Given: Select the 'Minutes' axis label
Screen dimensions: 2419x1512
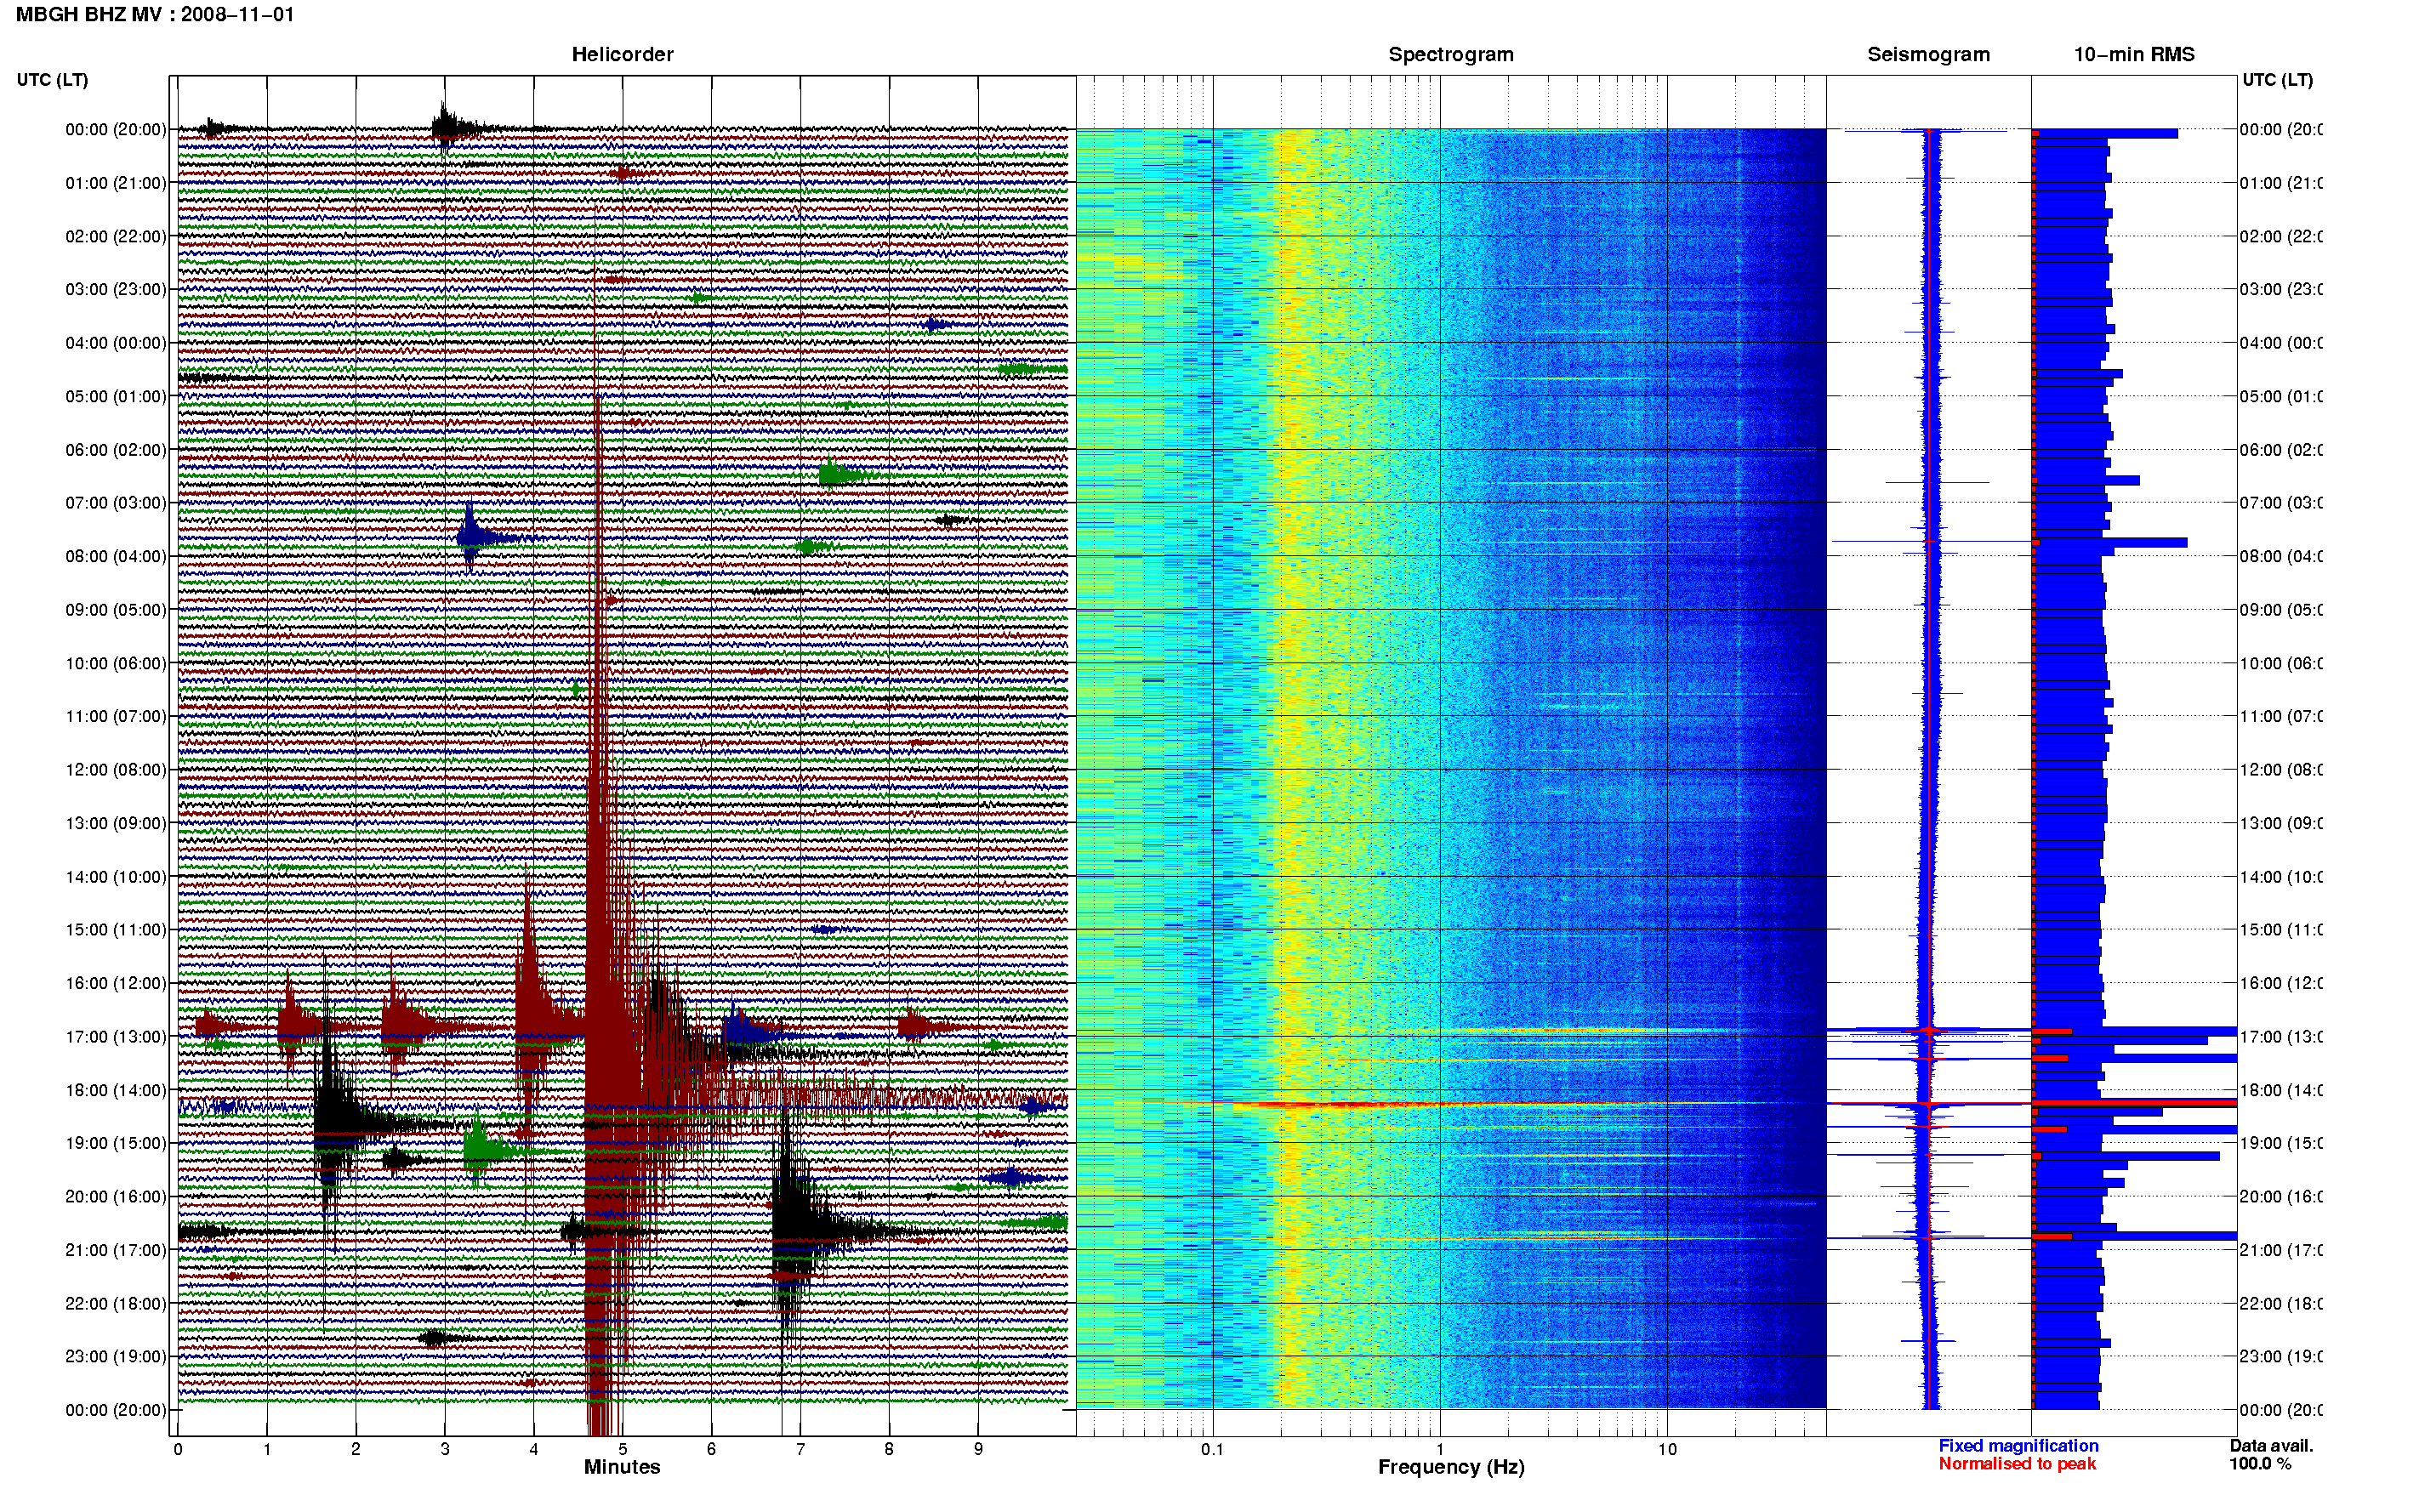Looking at the screenshot, I should coord(622,1467).
